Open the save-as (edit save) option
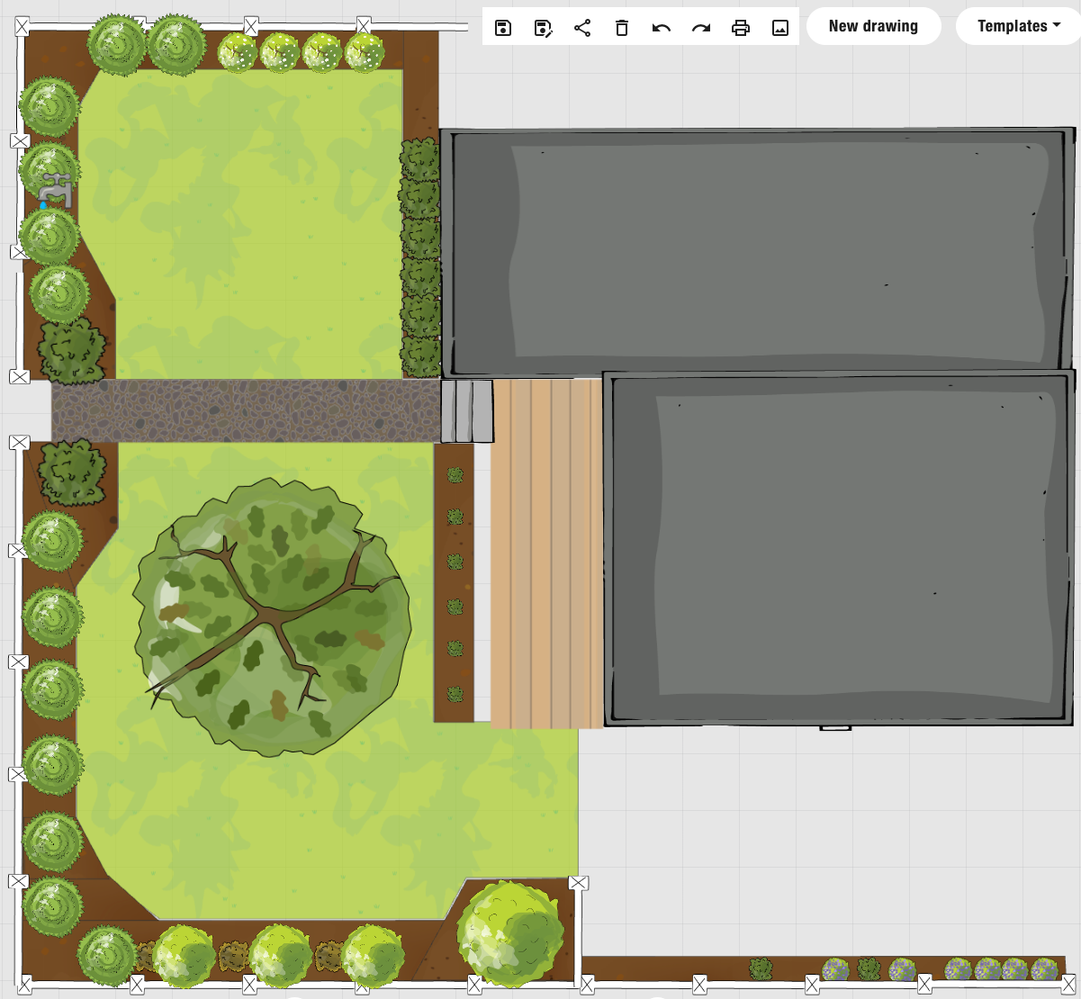The width and height of the screenshot is (1081, 999). pyautogui.click(x=542, y=28)
